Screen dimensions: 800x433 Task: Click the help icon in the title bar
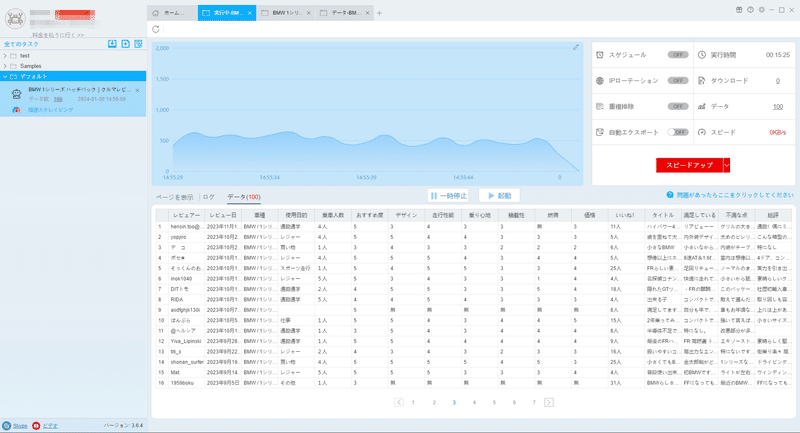pyautogui.click(x=751, y=10)
